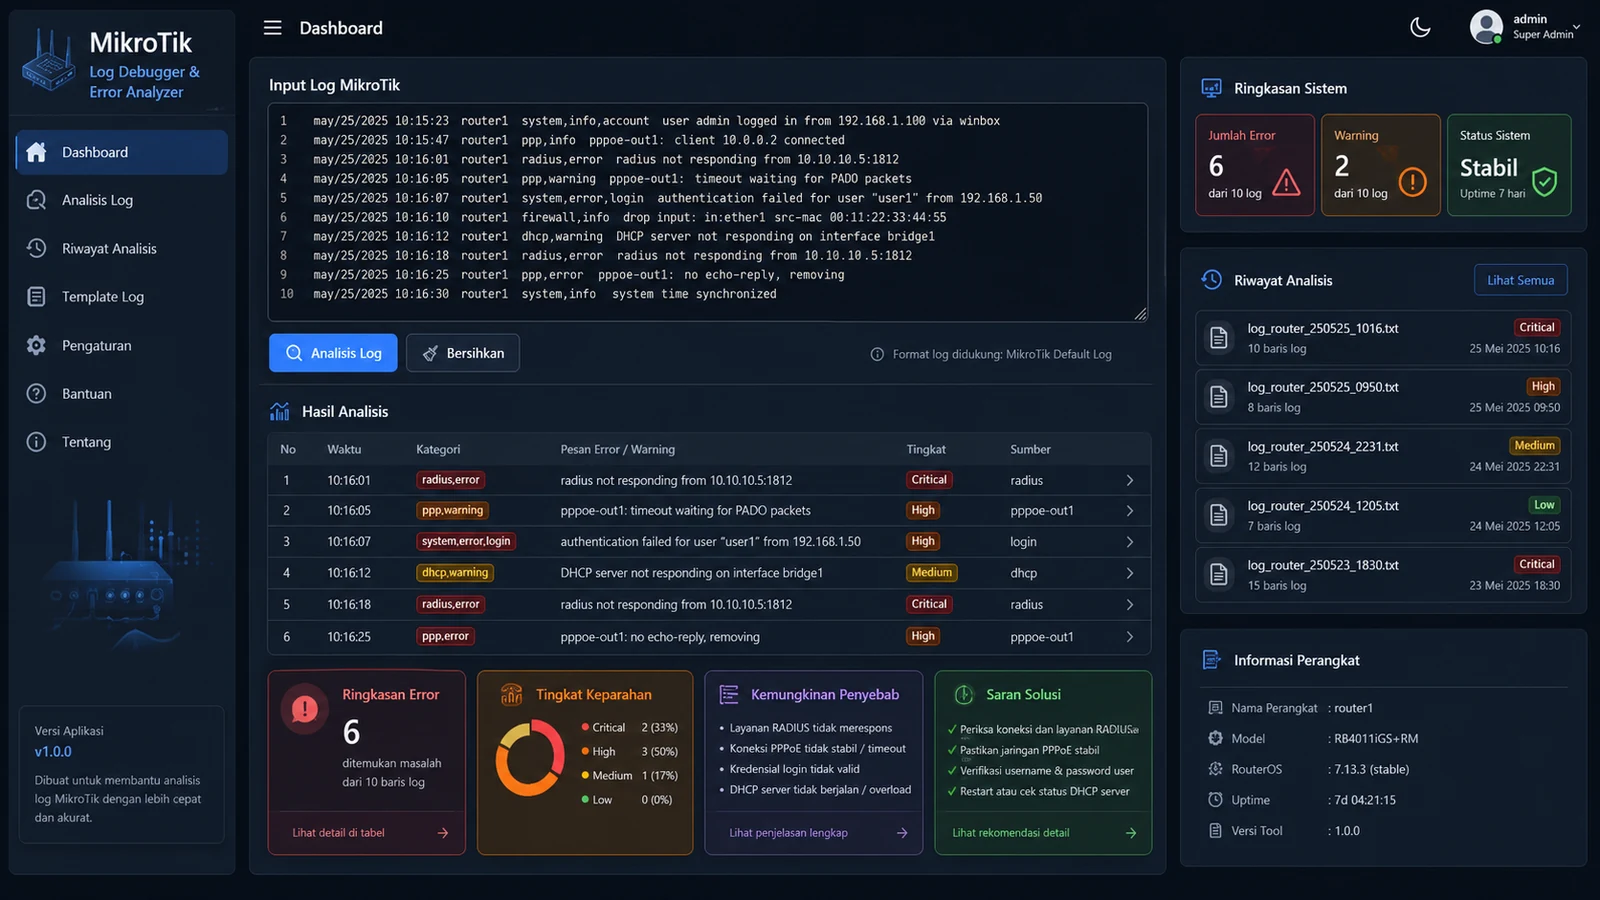The image size is (1600, 900).
Task: Open Lihat detail di tabel link
Action: (370, 833)
